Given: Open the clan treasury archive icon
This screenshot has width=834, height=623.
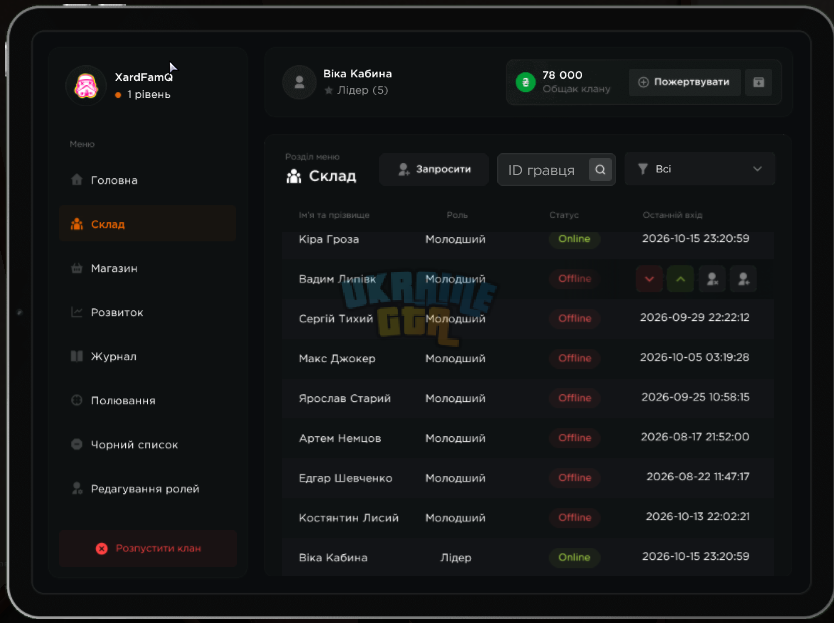Looking at the screenshot, I should pos(758,82).
